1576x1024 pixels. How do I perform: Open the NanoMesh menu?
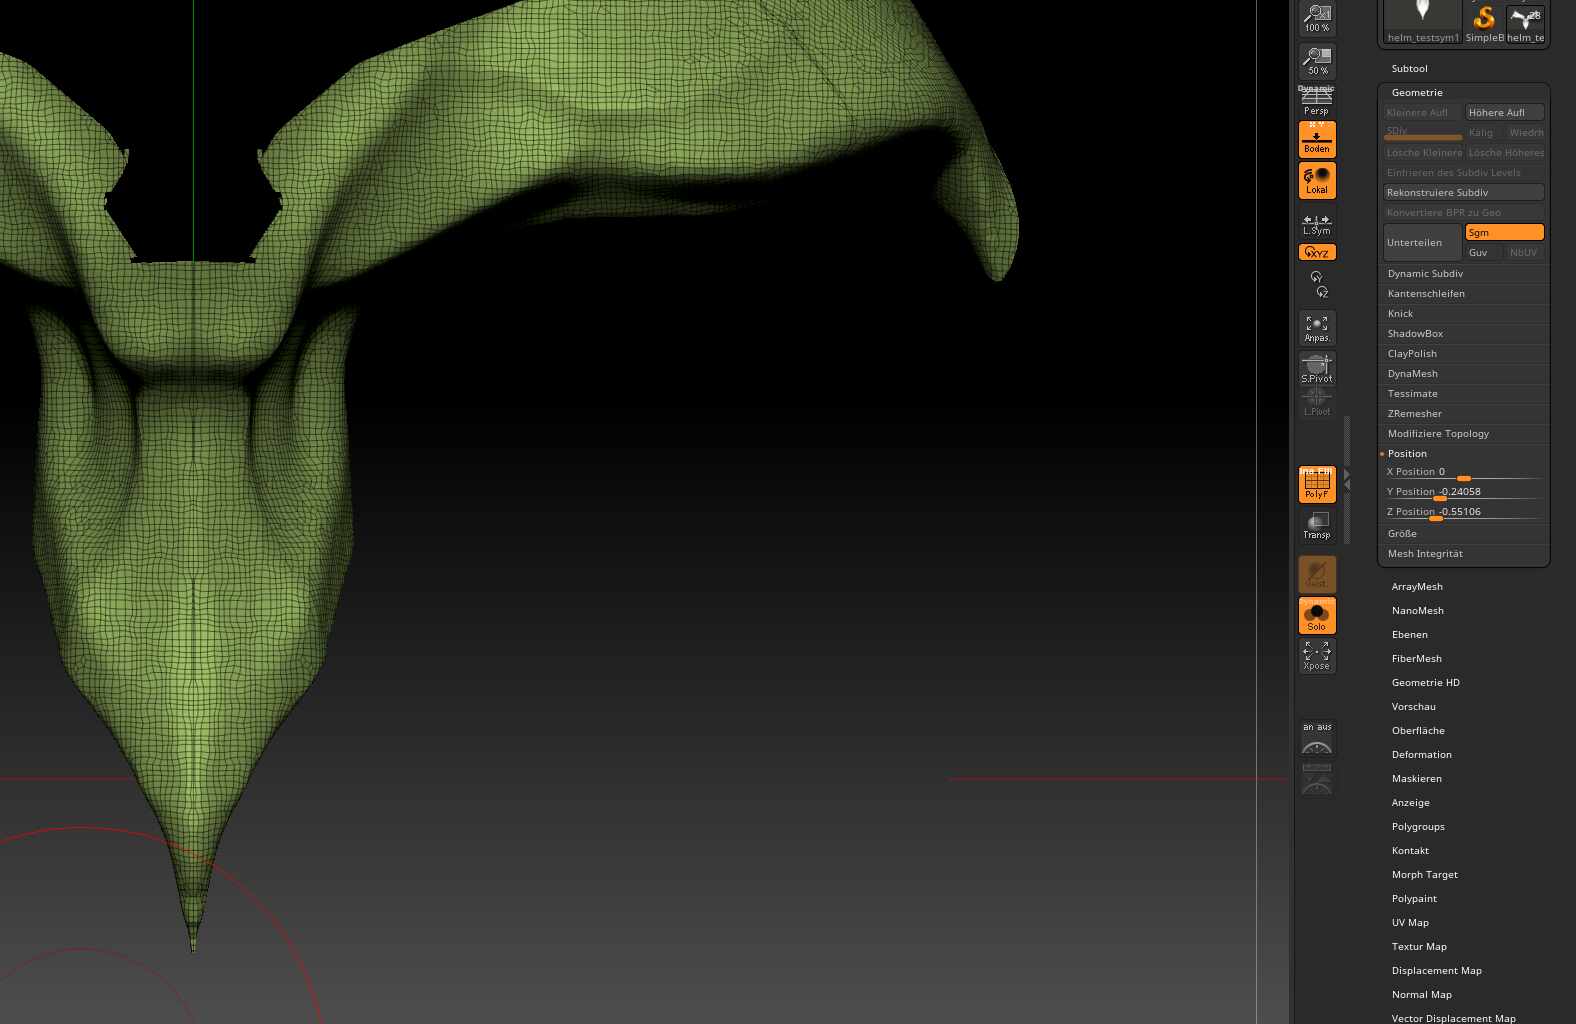pyautogui.click(x=1417, y=611)
